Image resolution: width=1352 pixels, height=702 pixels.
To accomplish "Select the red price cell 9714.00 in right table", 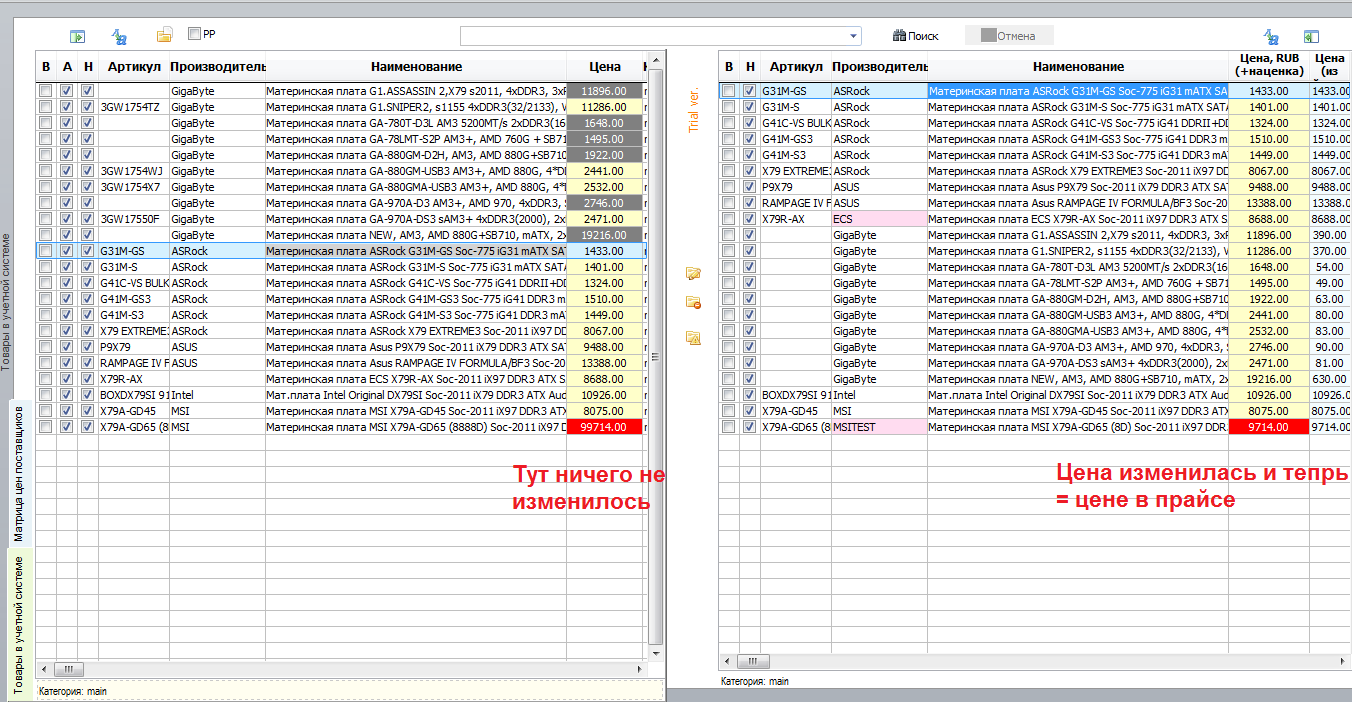I will tap(1268, 427).
